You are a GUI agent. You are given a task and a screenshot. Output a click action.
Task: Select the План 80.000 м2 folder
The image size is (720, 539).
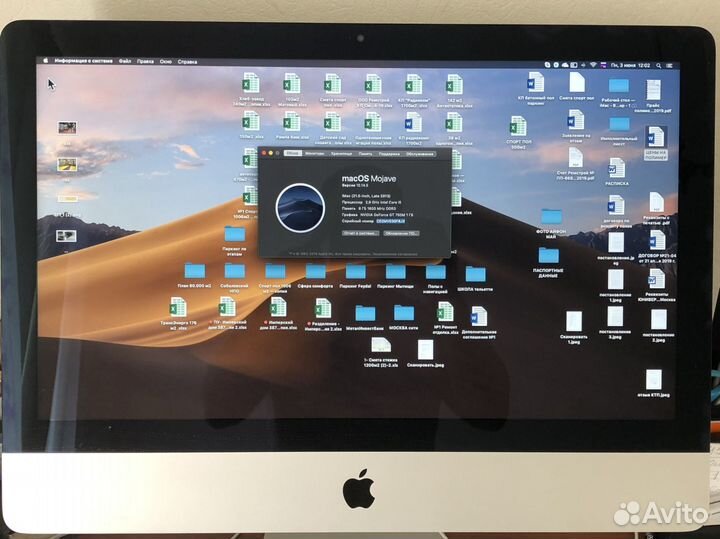(194, 275)
